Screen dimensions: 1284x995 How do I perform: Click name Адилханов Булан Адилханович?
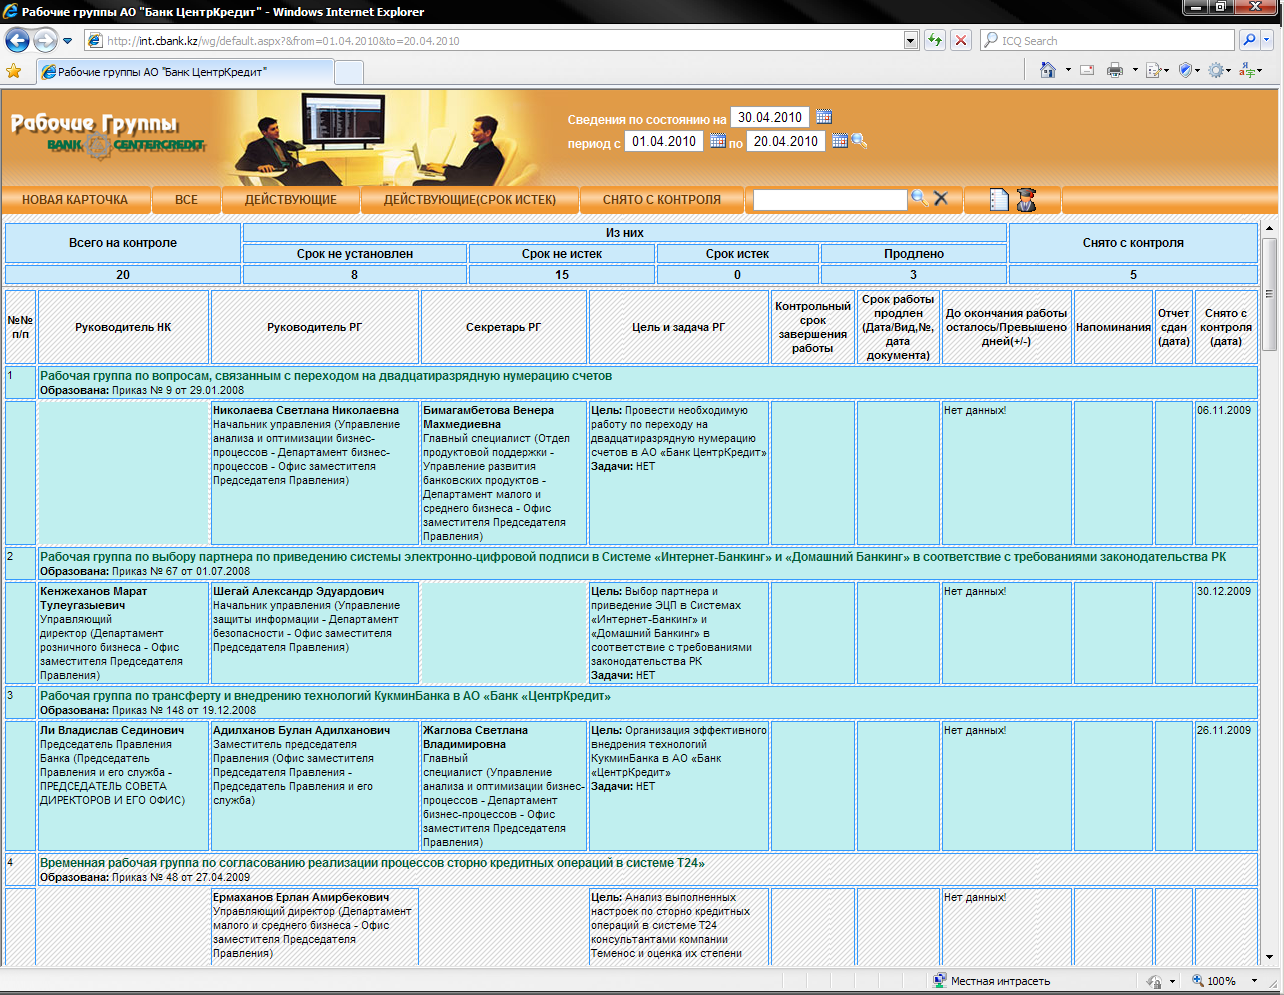click(x=301, y=730)
